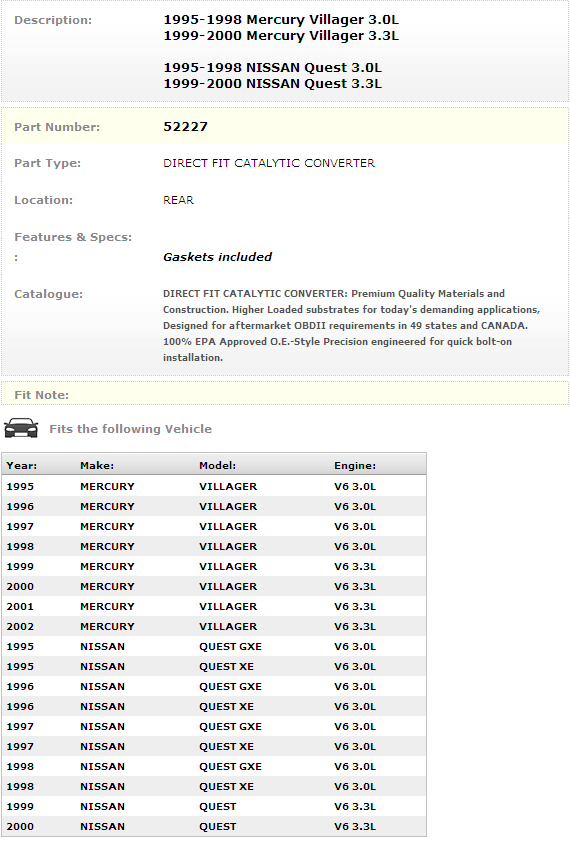This screenshot has height=849, width=570.
Task: Select the 1995 Mercury Villager row
Action: point(214,486)
